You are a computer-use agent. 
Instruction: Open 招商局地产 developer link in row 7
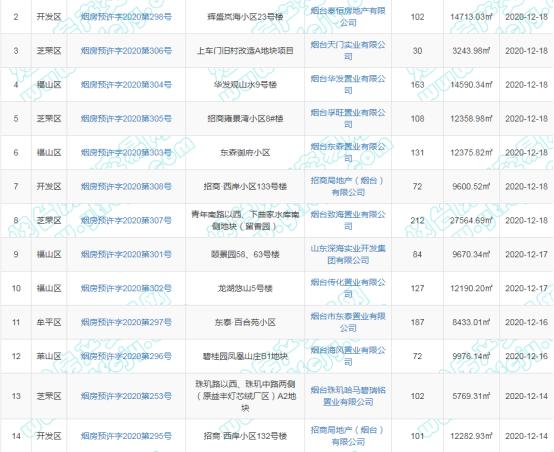(x=348, y=187)
